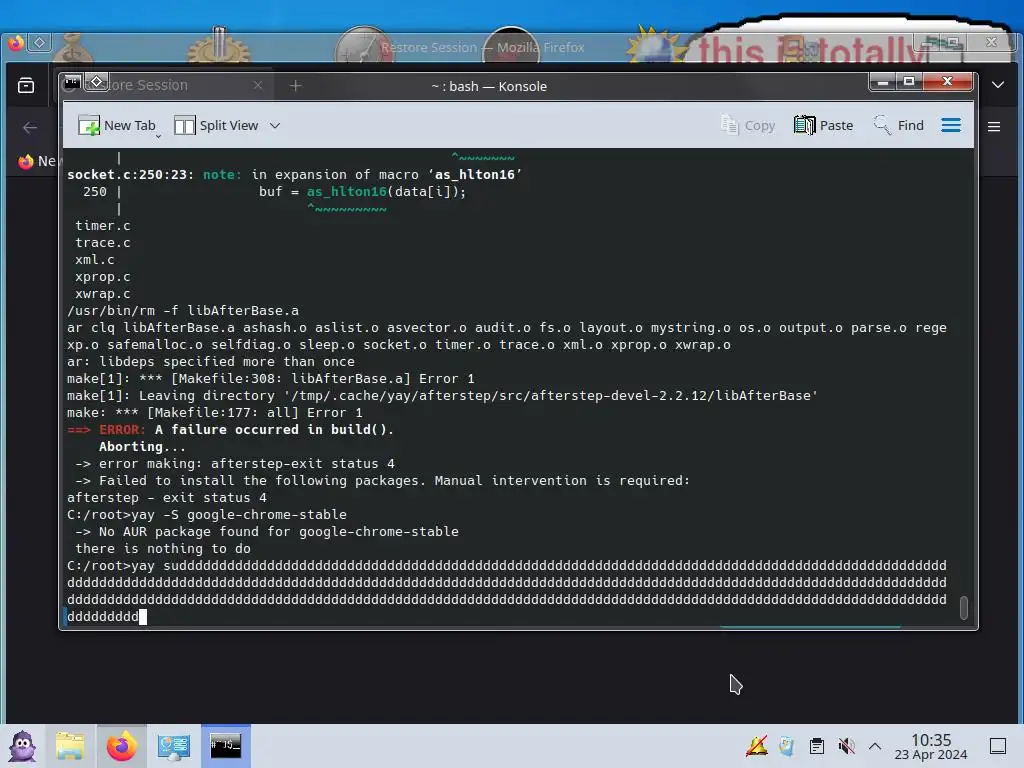Expand Firefox list all tabs chevron
The width and height of the screenshot is (1024, 768).
998,85
